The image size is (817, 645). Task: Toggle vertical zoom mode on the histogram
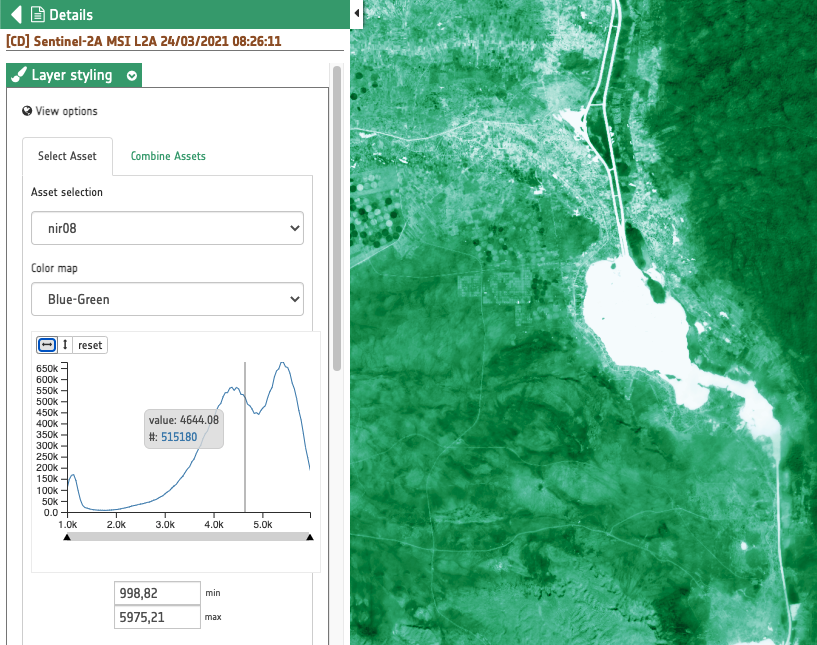coord(66,345)
